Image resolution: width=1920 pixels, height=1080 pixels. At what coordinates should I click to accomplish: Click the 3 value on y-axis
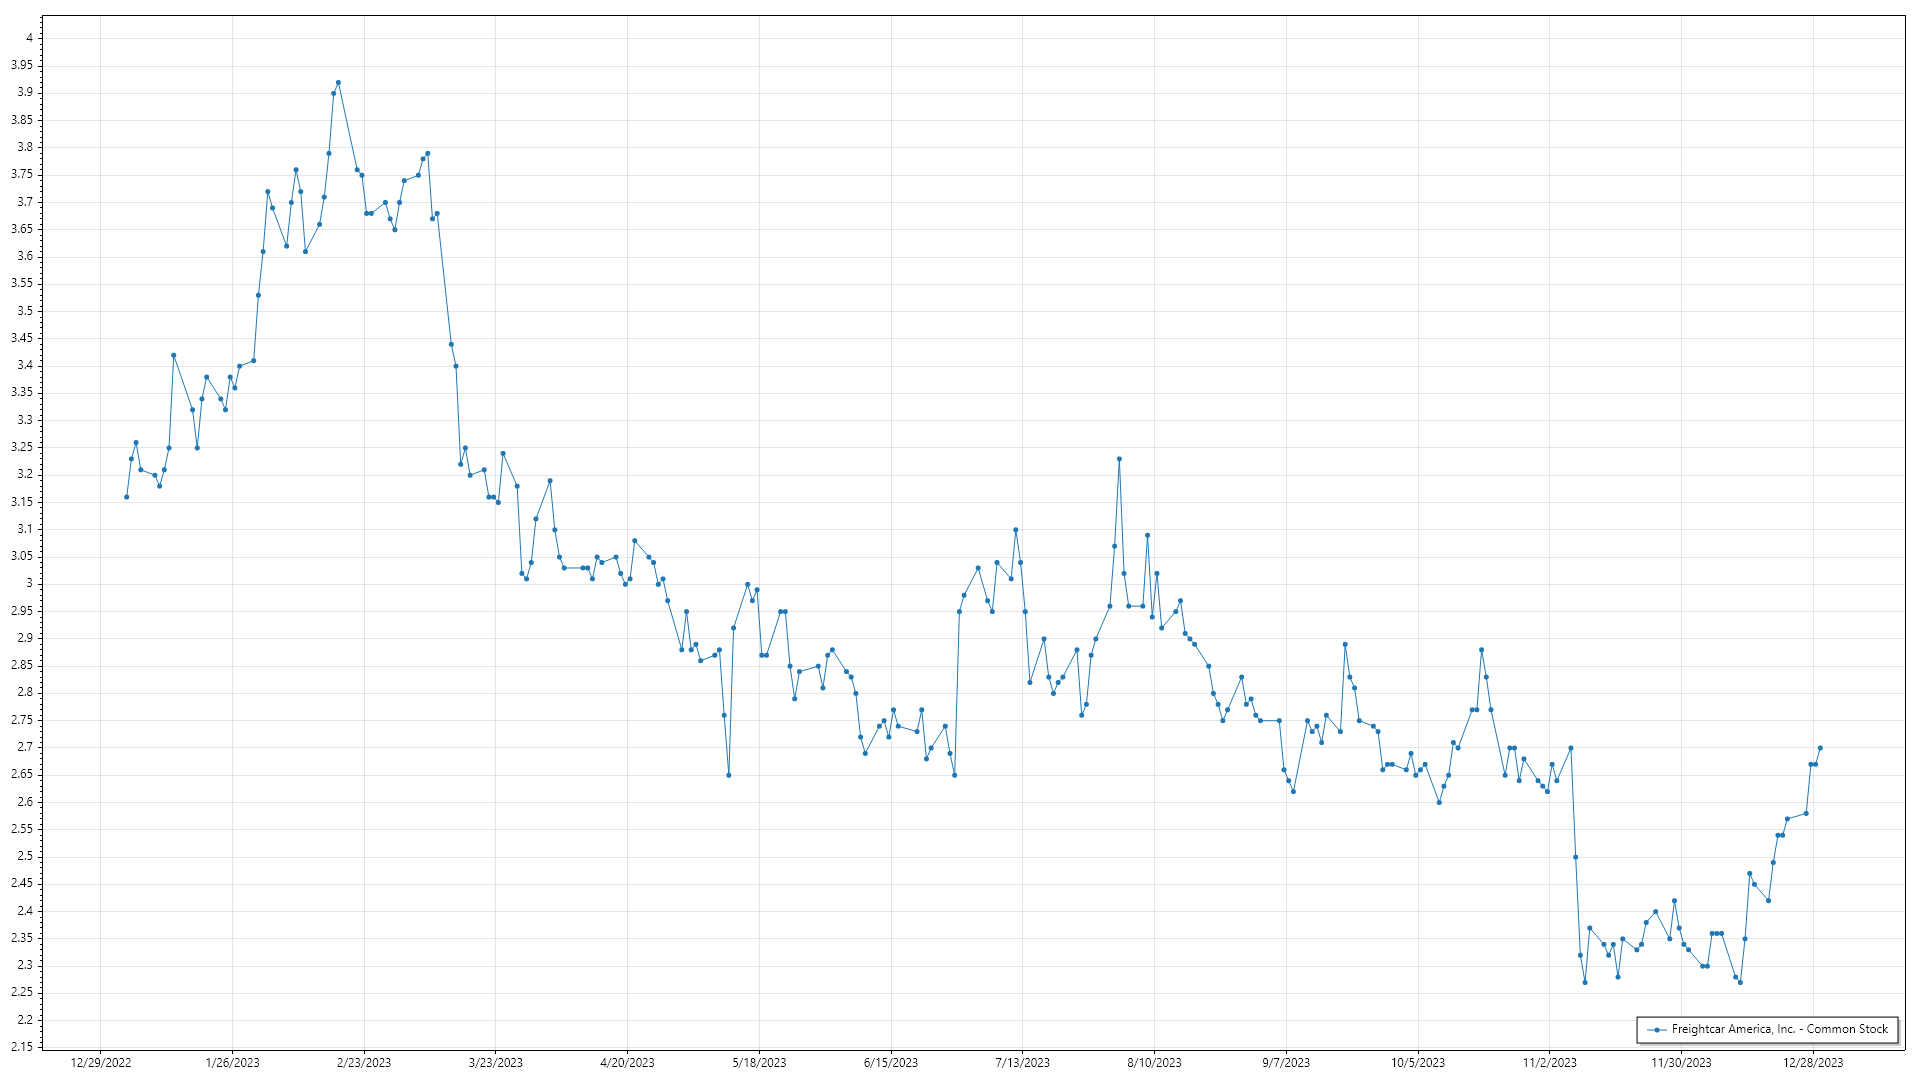(30, 583)
